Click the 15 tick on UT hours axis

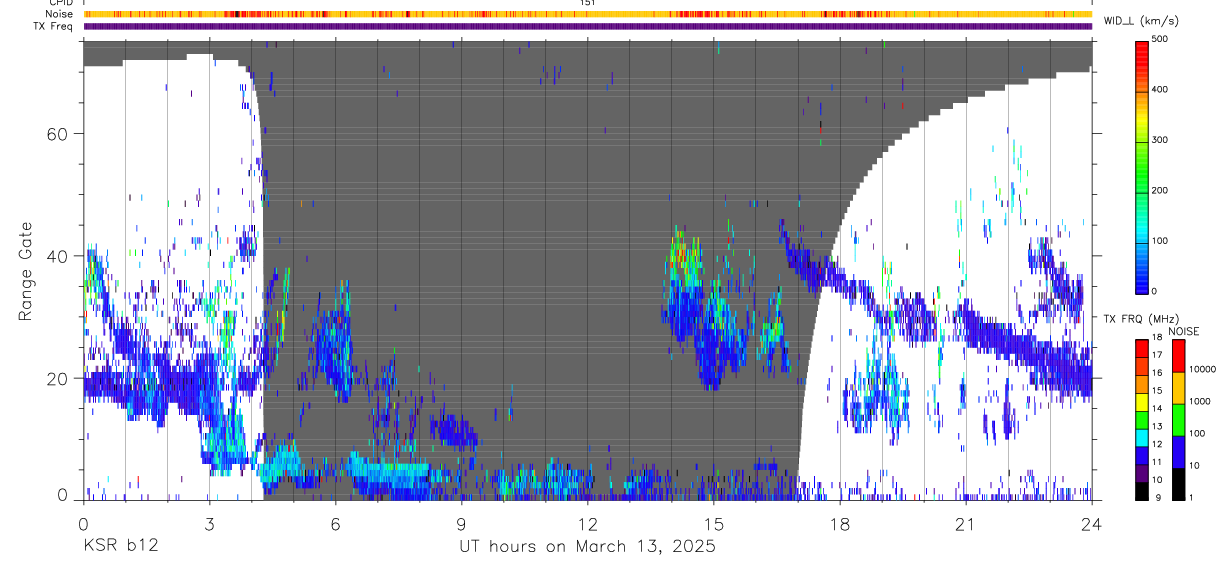pos(714,523)
